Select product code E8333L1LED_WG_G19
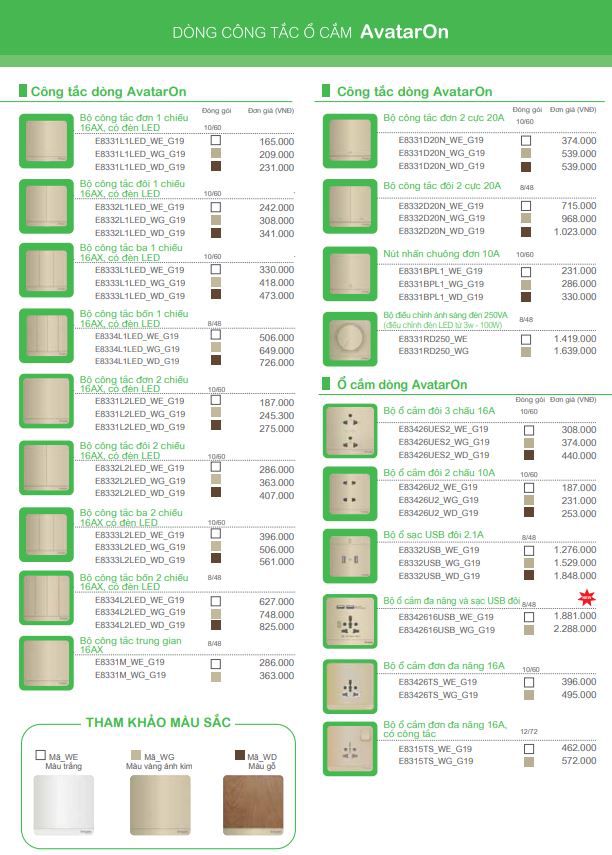The image size is (612, 855). pos(140,283)
